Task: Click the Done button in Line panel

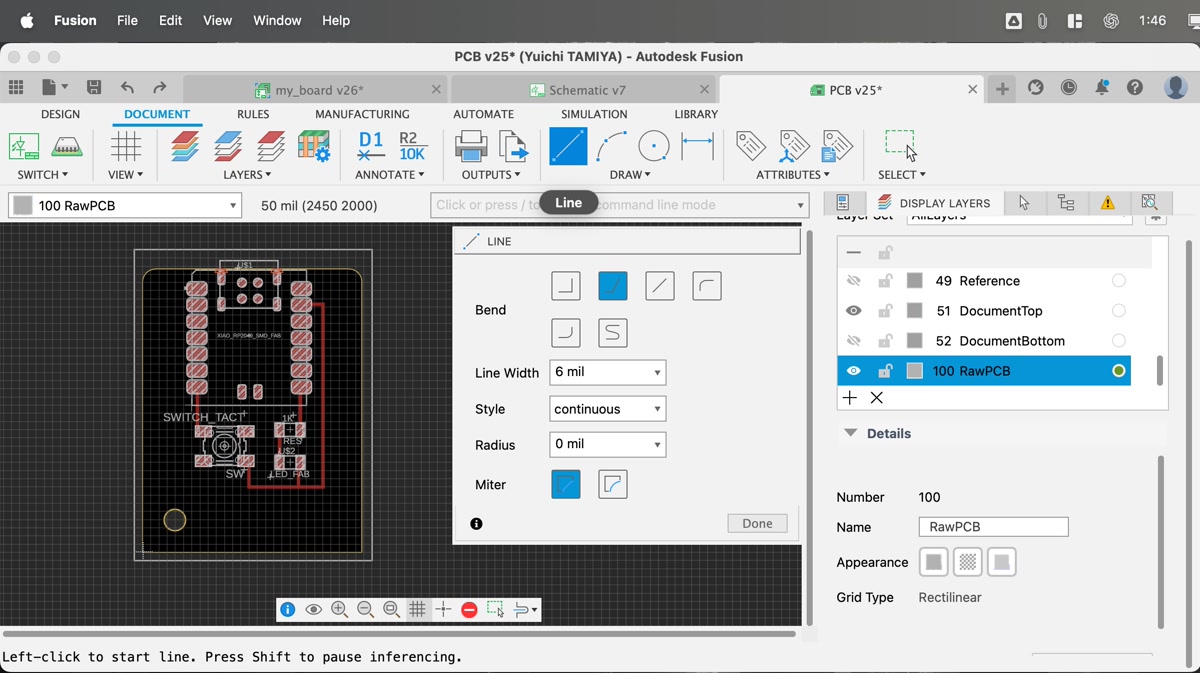Action: pyautogui.click(x=757, y=523)
